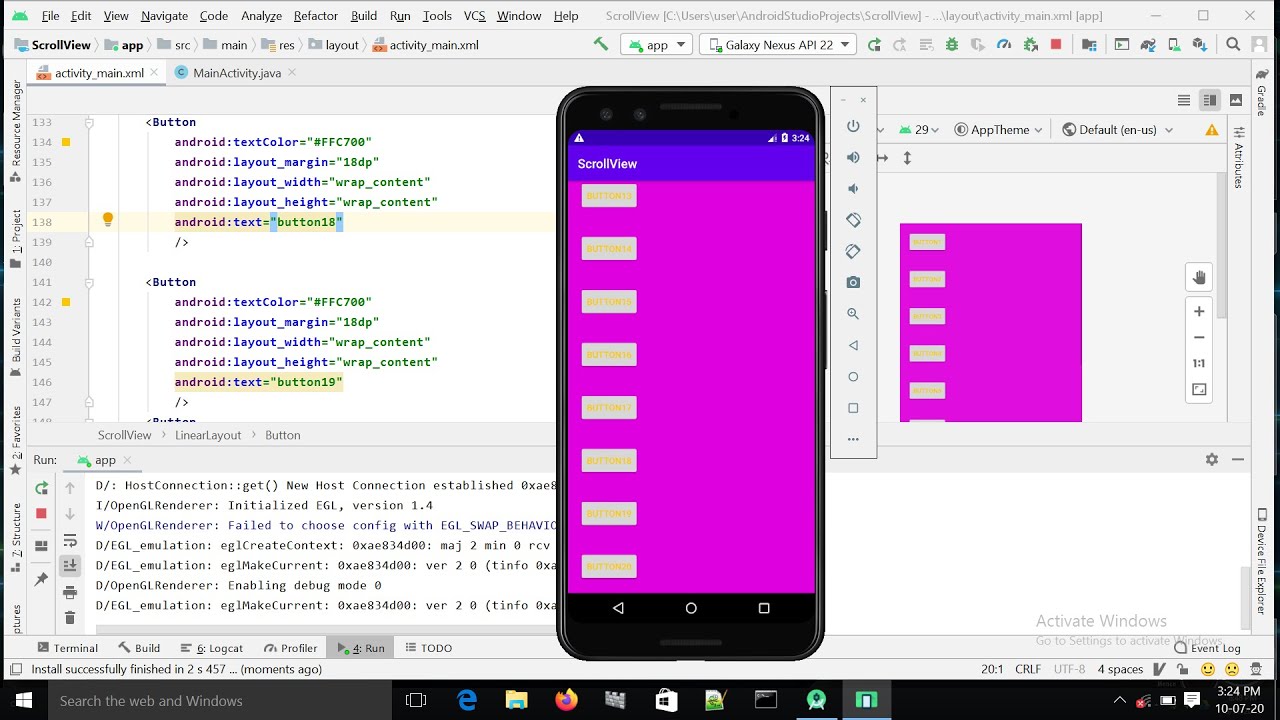
Task: Tap BUTTON16 in the emulator app
Action: pos(609,355)
